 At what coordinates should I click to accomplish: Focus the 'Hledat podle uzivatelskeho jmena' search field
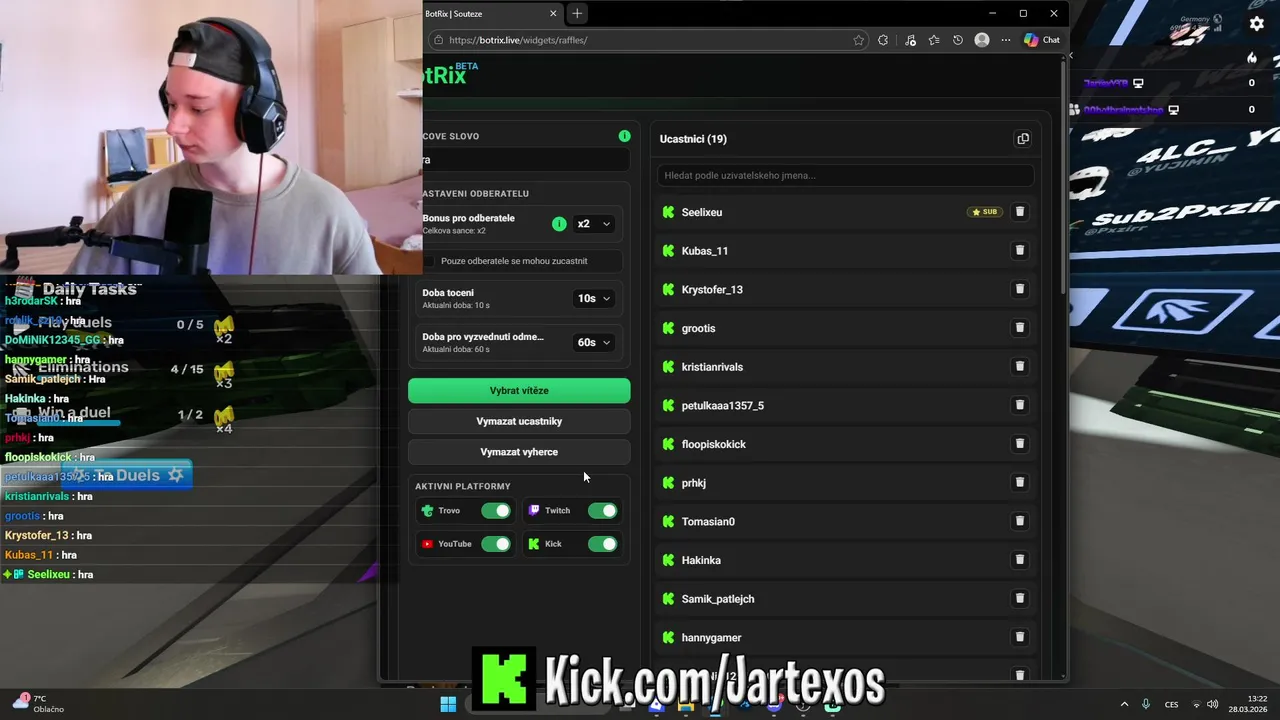pos(845,175)
